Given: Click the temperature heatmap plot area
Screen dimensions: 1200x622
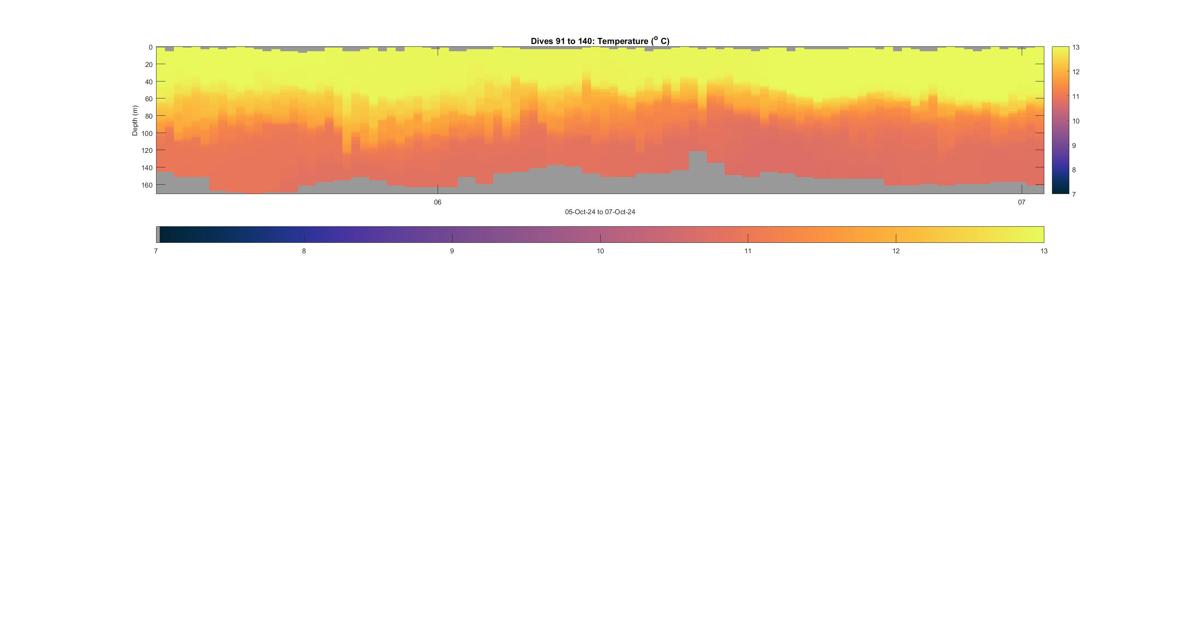Looking at the screenshot, I should 600,120.
